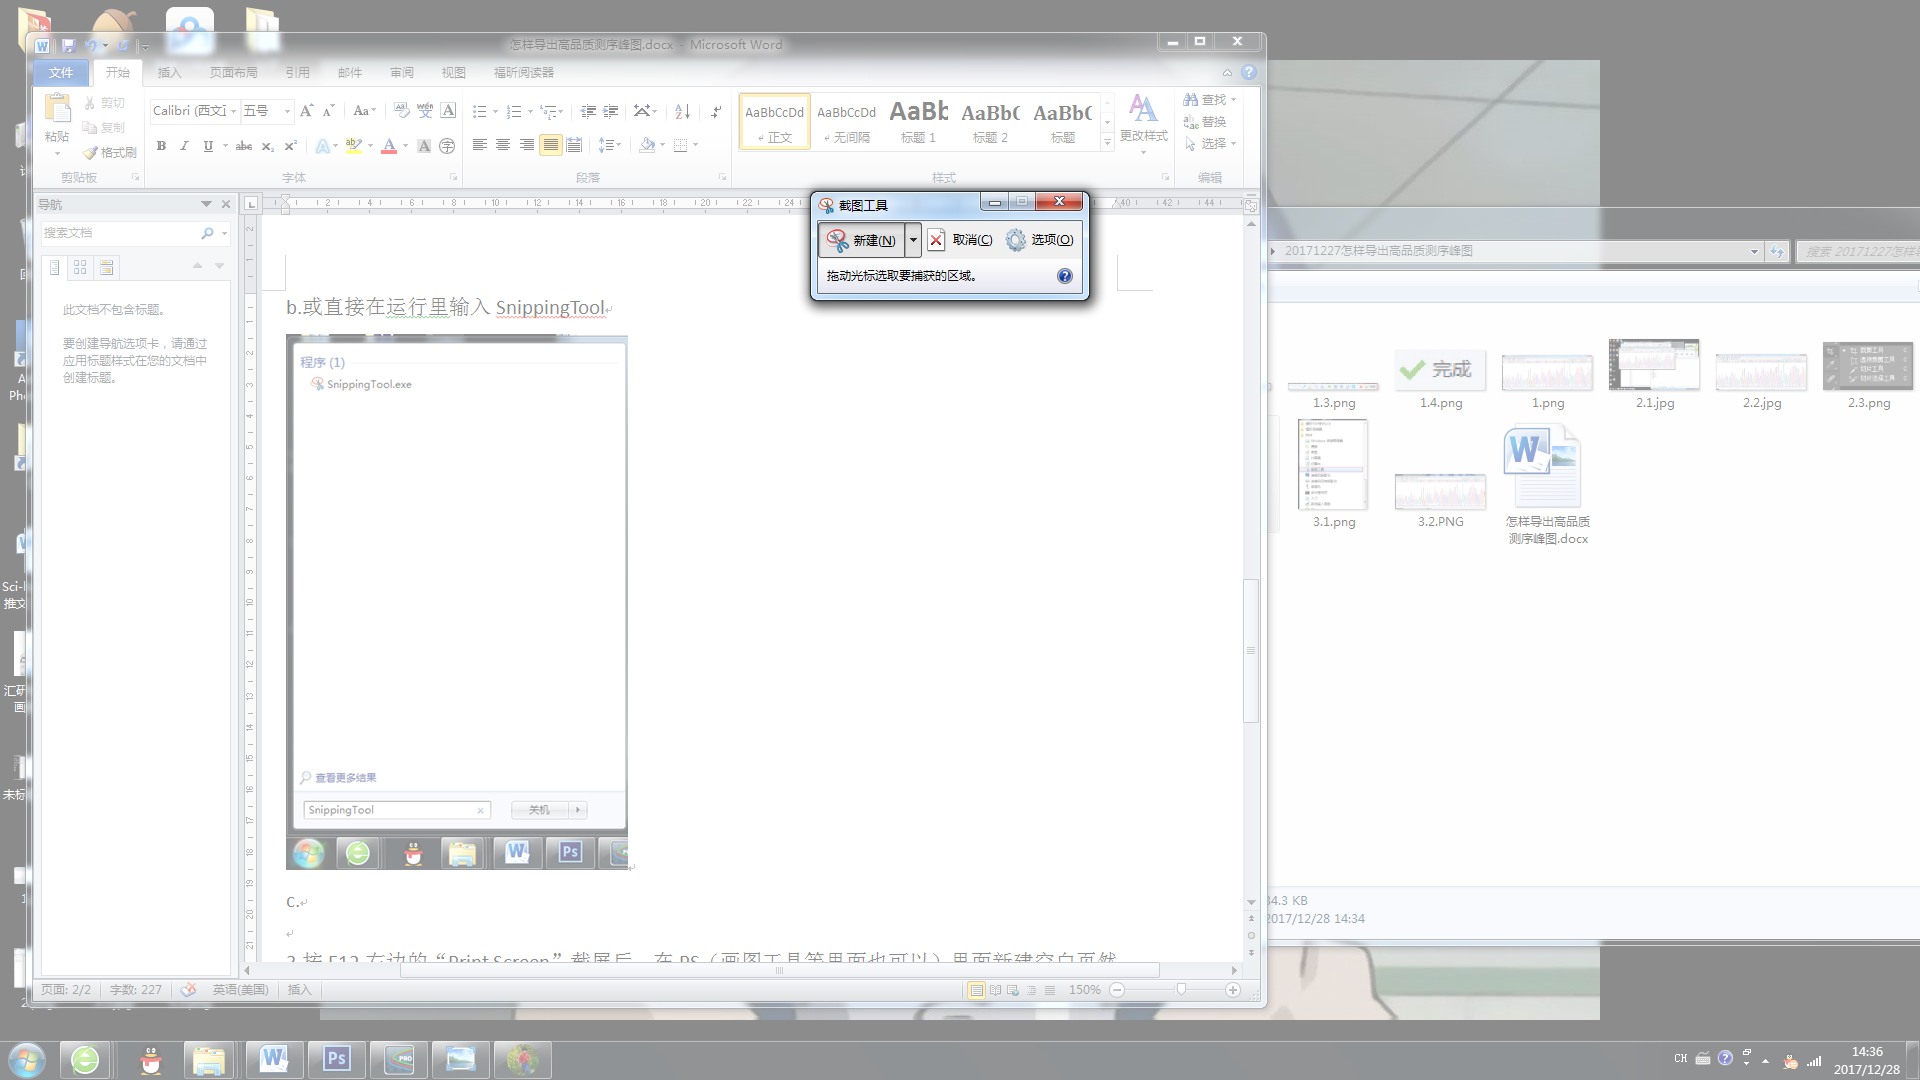Expand the New snip mode arrow
This screenshot has width=1920, height=1080.
pos(913,240)
